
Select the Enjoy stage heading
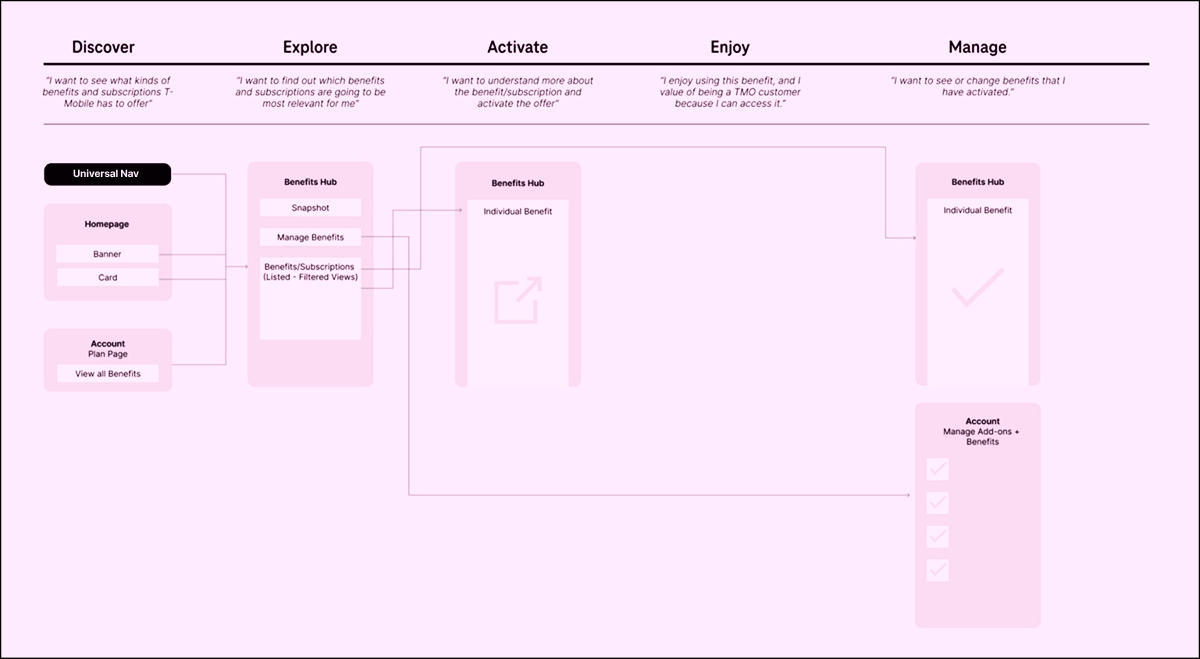729,47
